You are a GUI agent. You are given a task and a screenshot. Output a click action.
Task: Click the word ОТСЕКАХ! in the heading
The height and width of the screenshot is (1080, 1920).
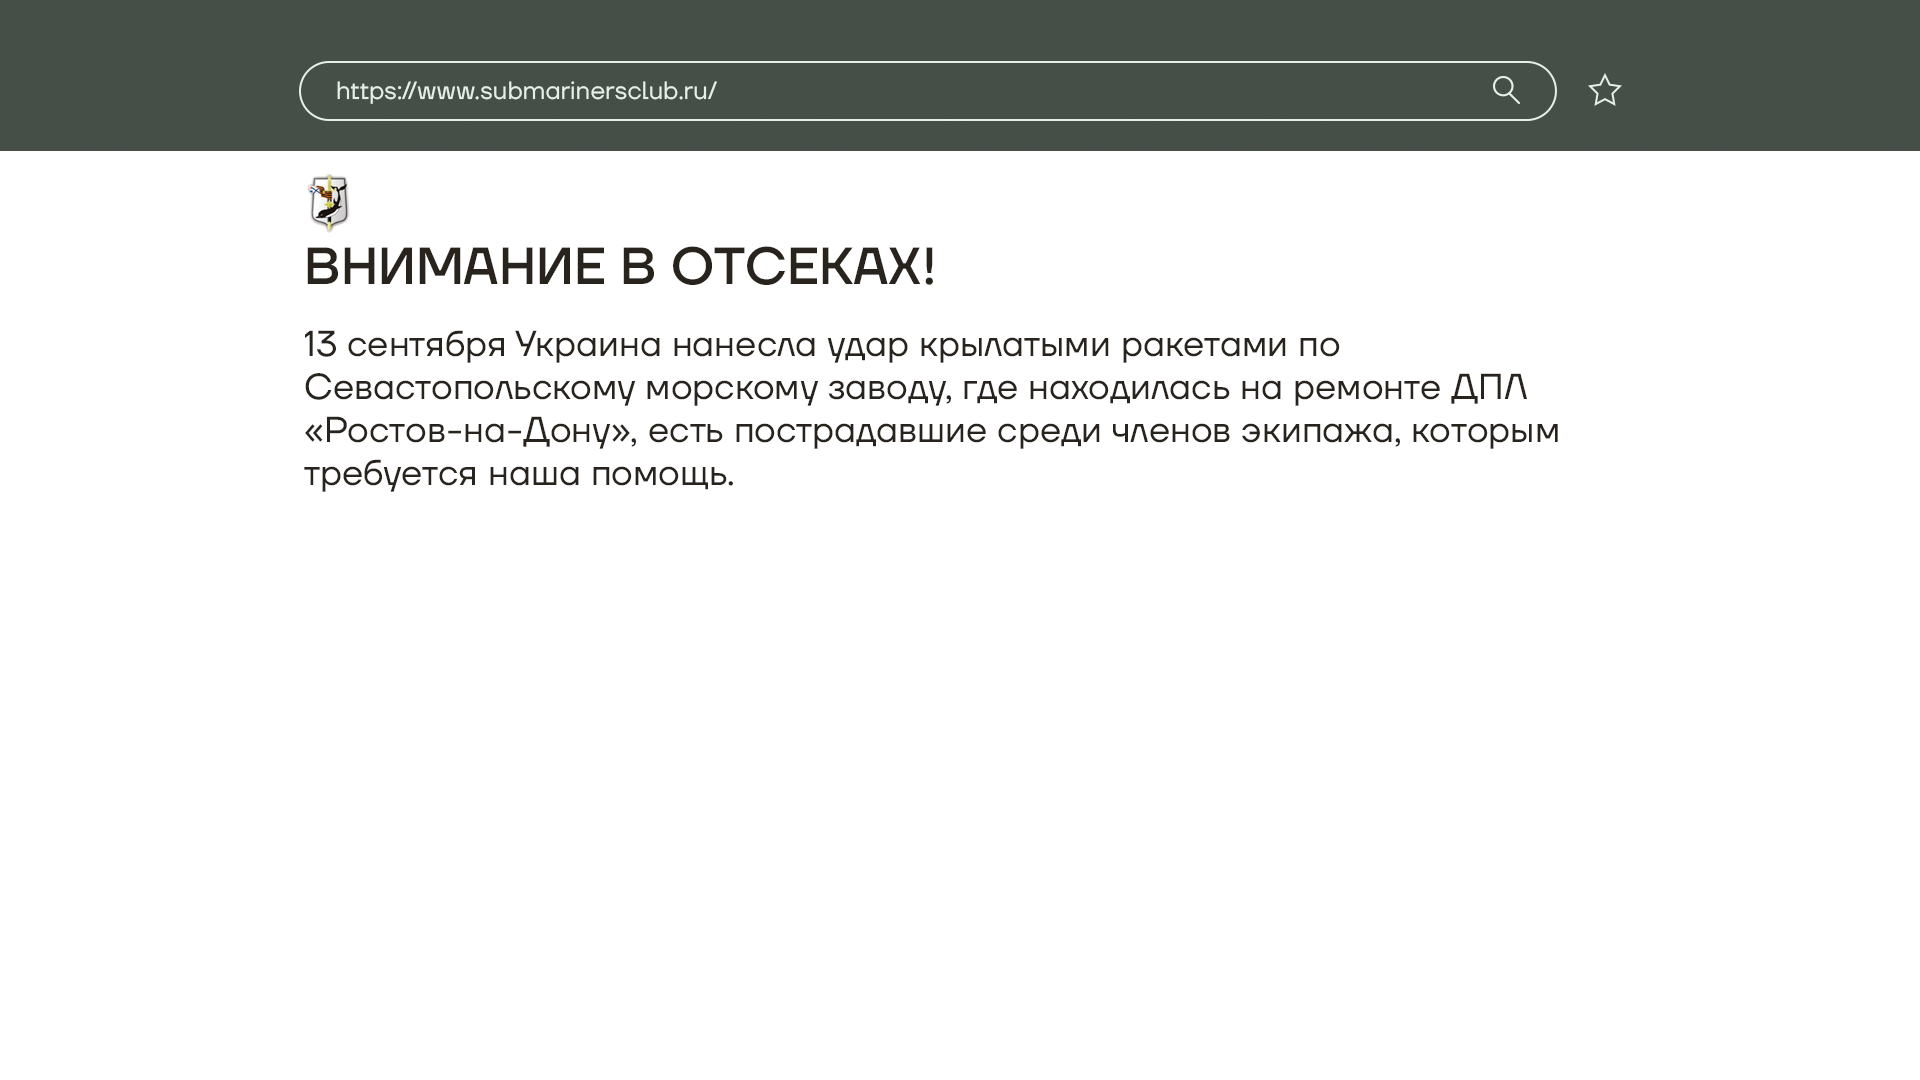tap(803, 267)
